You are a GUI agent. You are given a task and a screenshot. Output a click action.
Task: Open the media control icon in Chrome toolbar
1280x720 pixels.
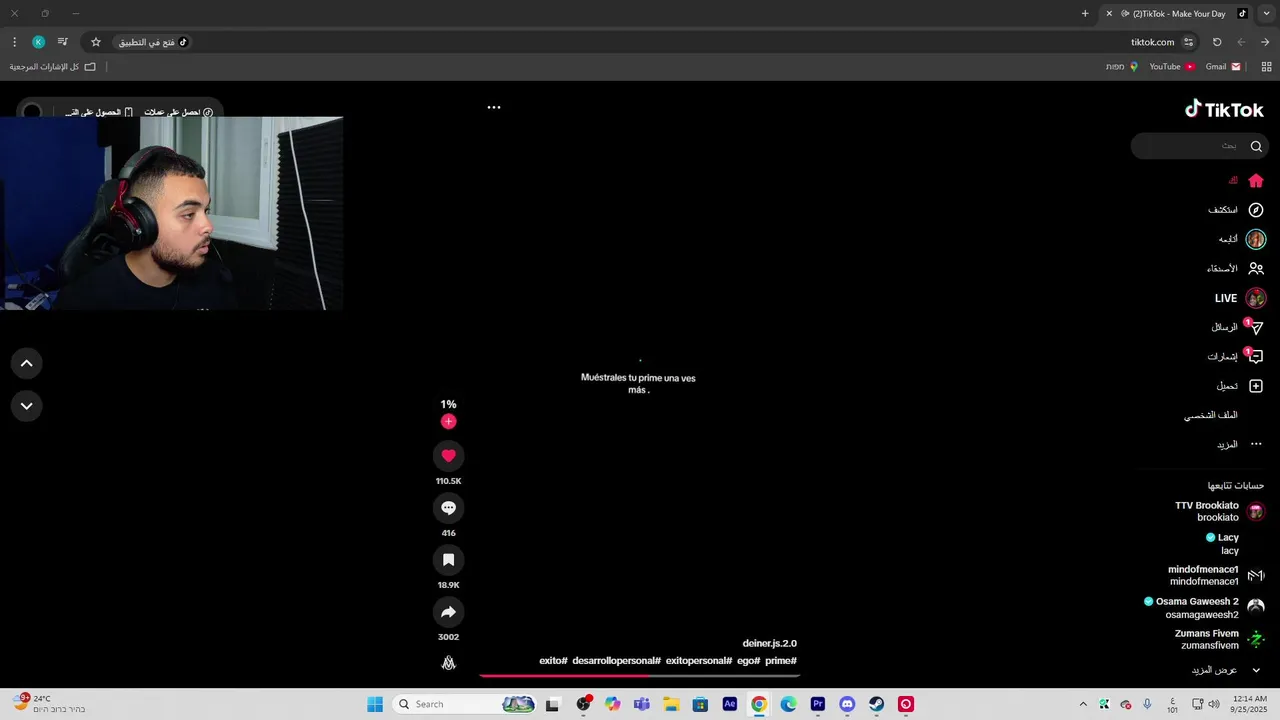point(63,42)
